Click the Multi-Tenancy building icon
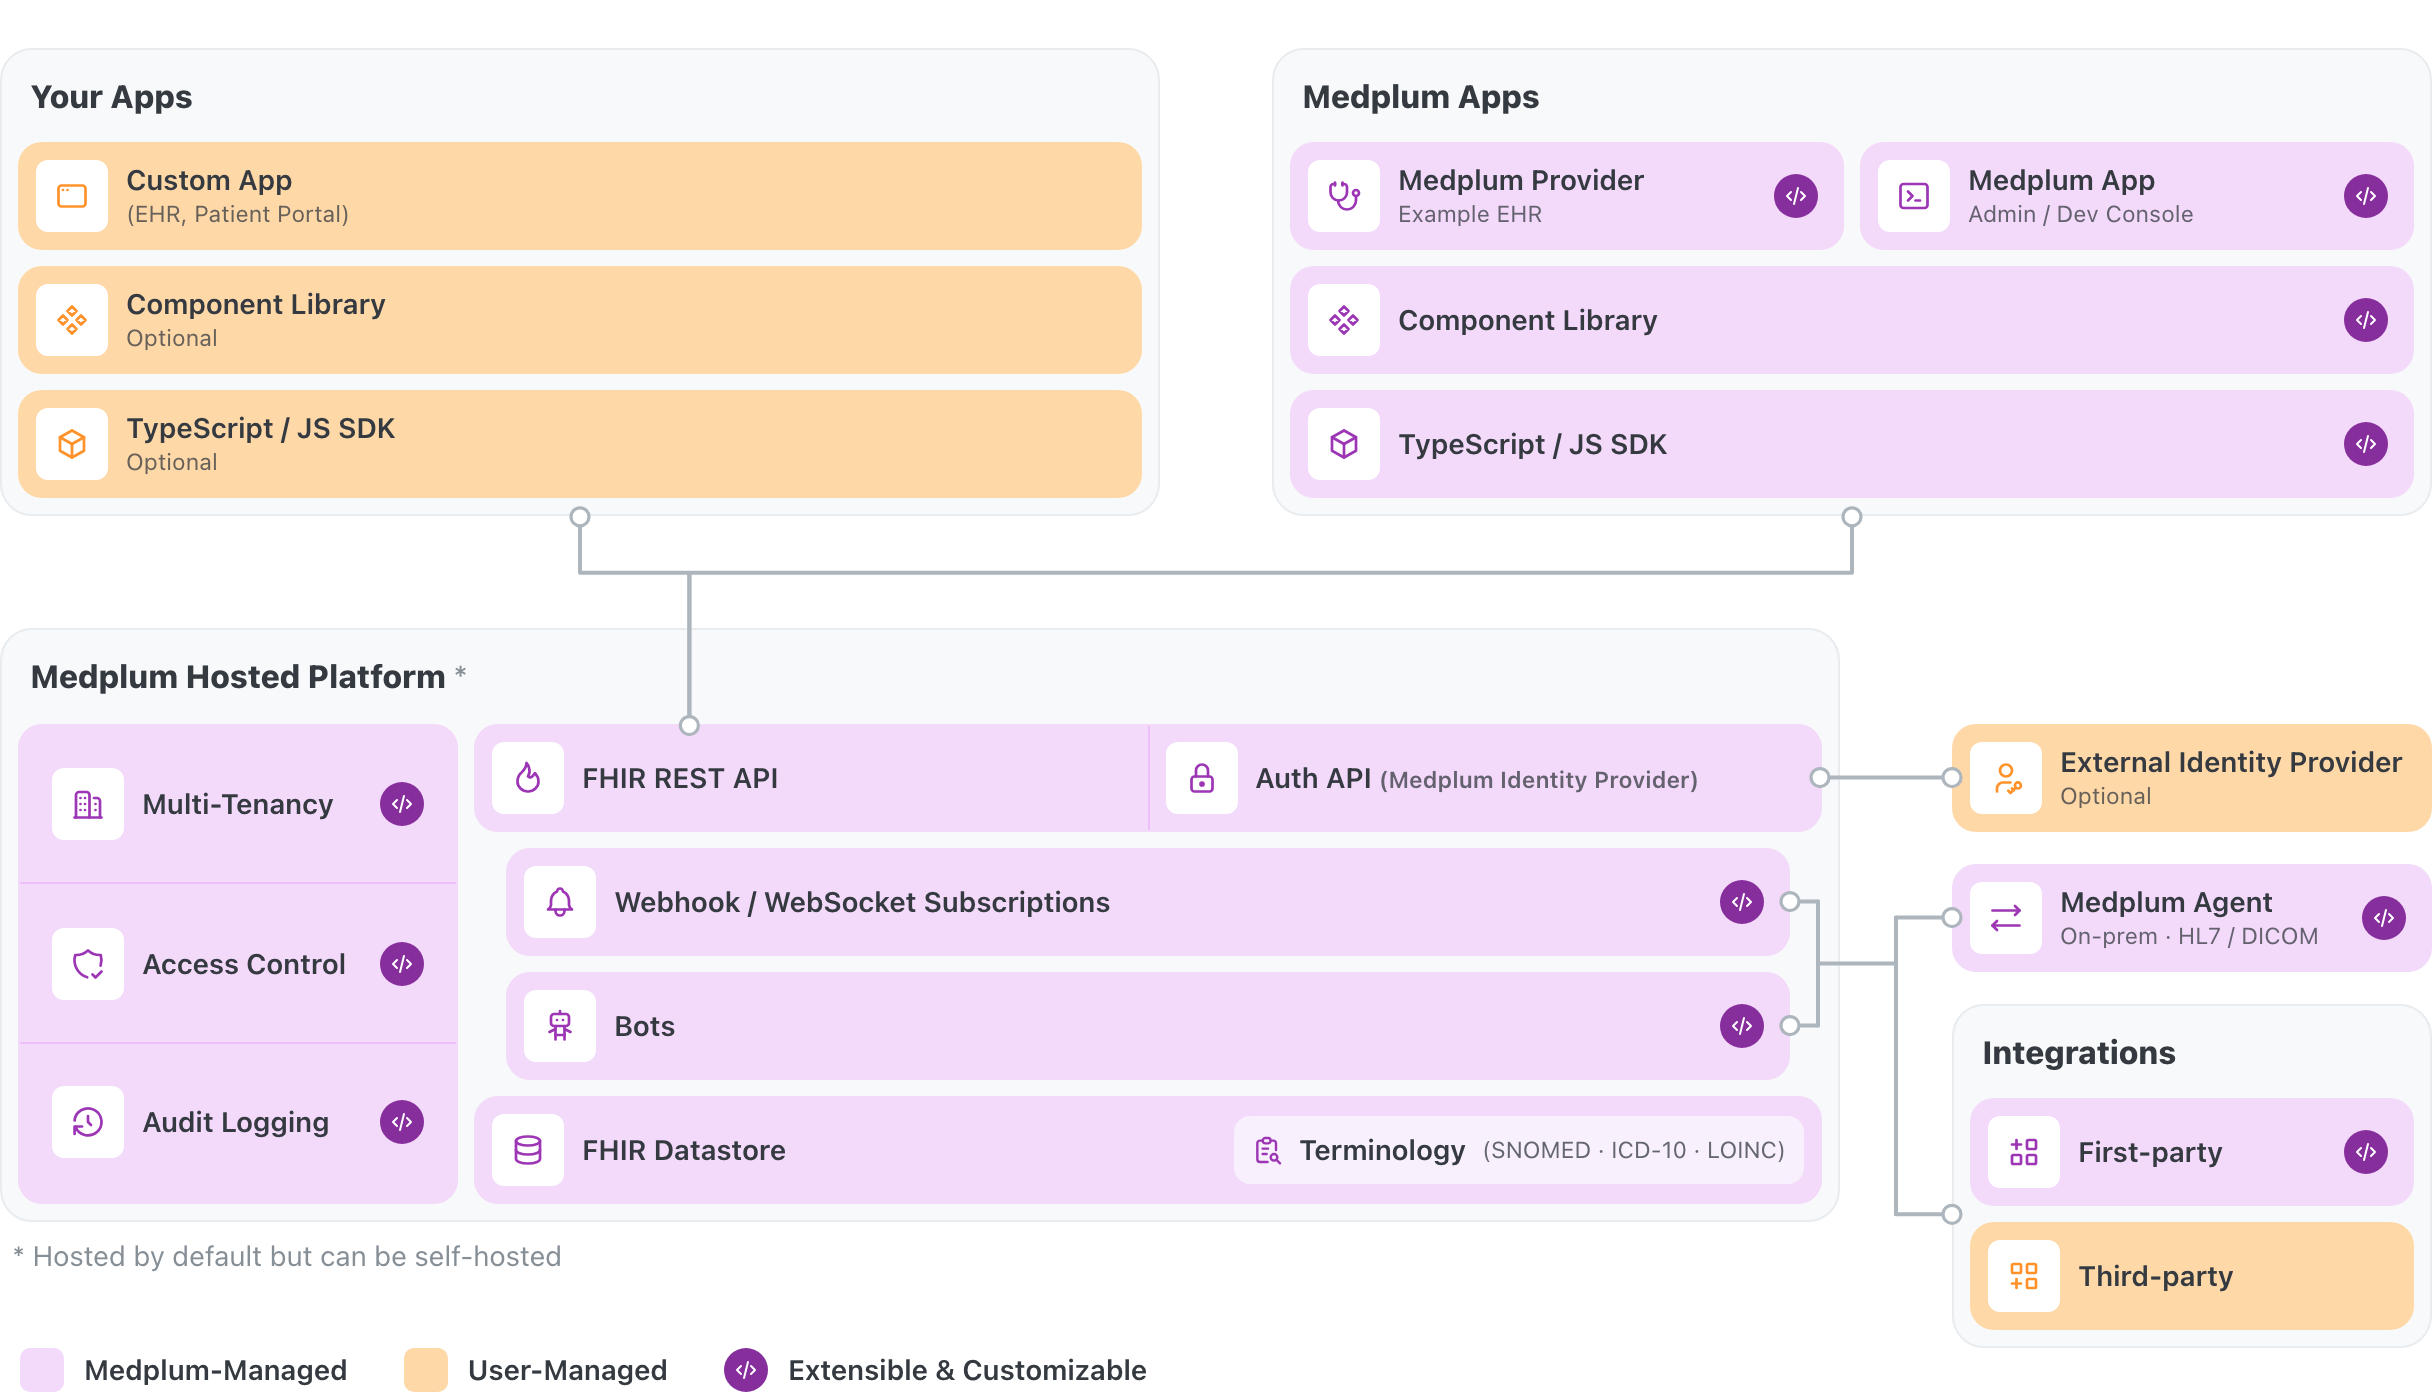This screenshot has width=2432, height=1394. [88, 804]
